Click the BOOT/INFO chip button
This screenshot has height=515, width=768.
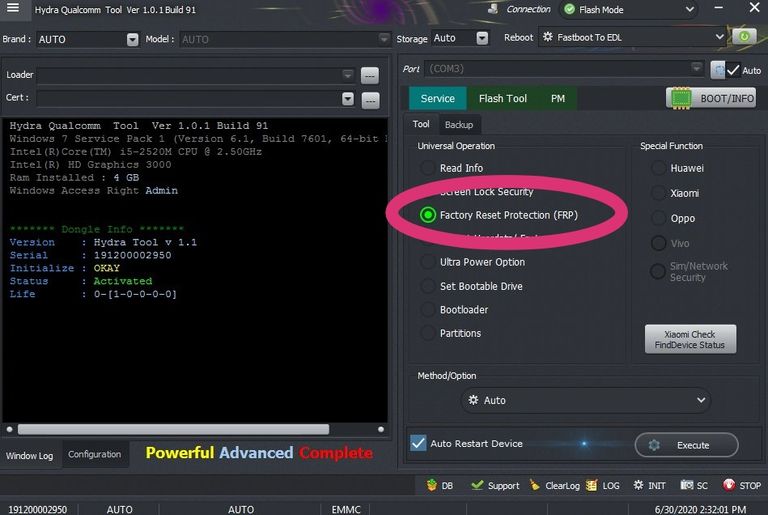(x=711, y=98)
